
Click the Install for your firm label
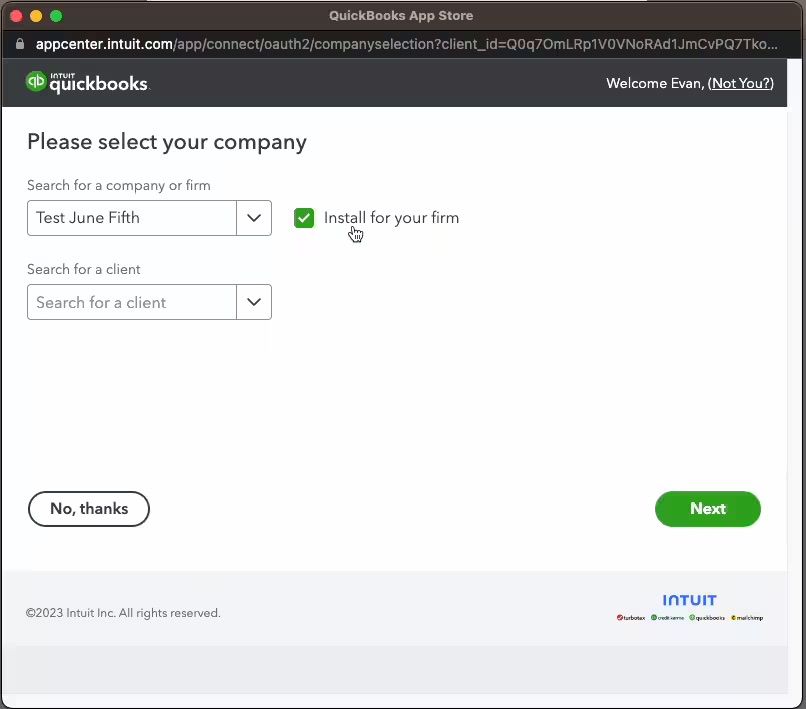click(x=391, y=218)
